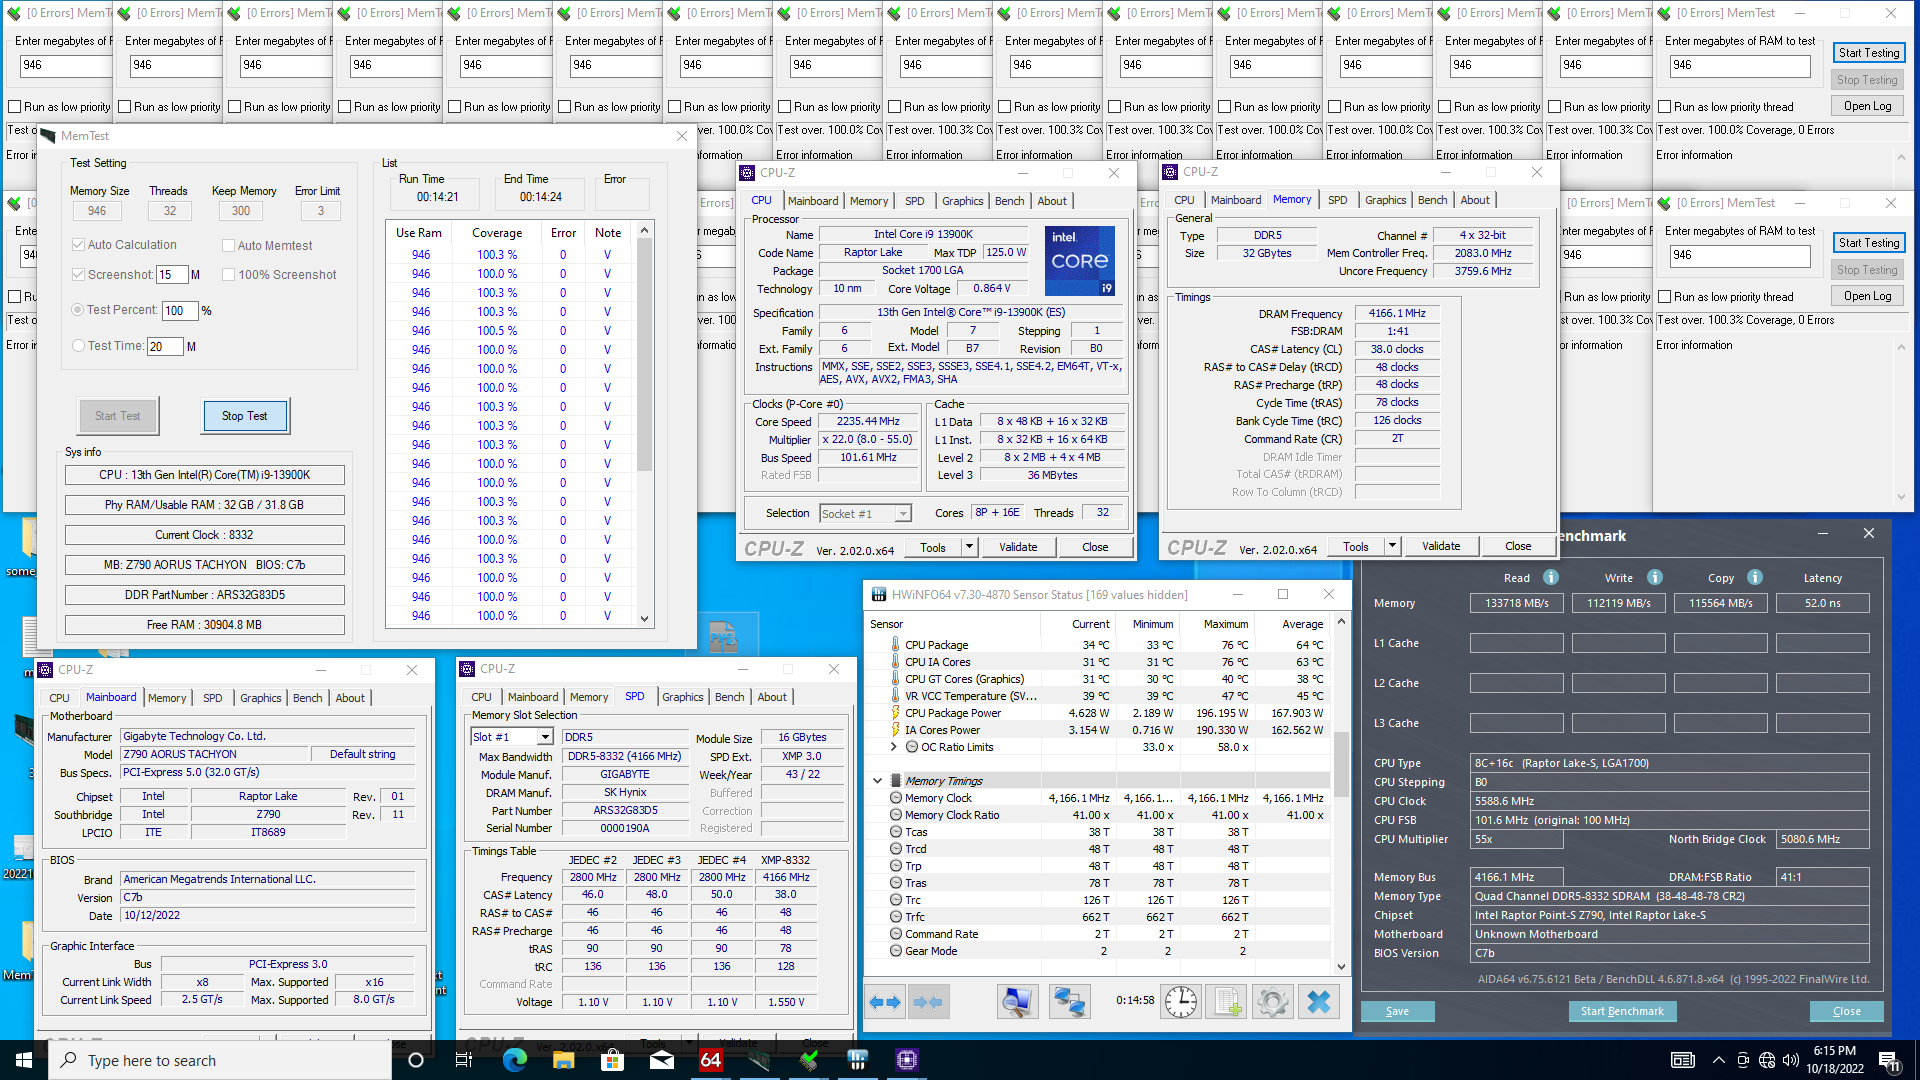Click HWiNFO reset clock icon
Viewport: 1920px width, 1080px height.
pos(1180,1001)
